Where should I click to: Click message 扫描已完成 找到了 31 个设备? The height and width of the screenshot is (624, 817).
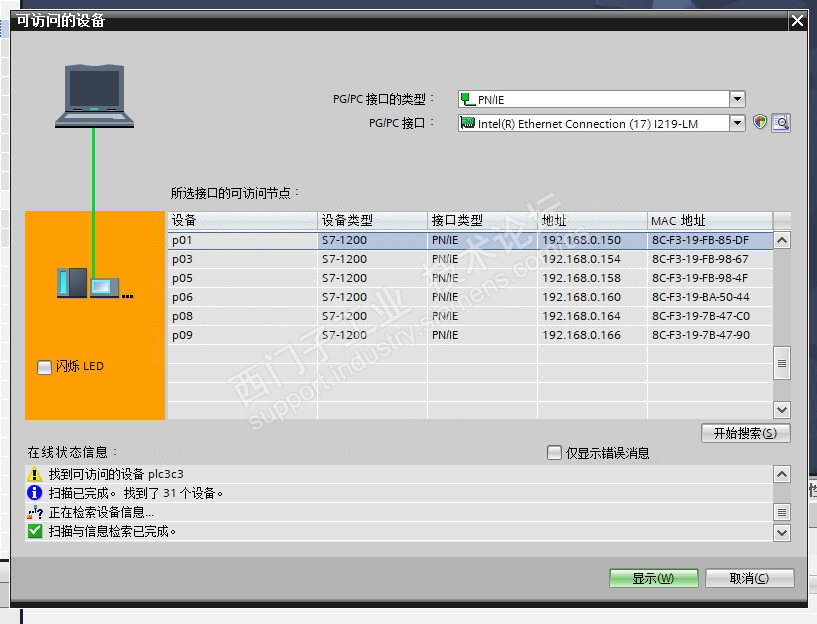tap(136, 493)
